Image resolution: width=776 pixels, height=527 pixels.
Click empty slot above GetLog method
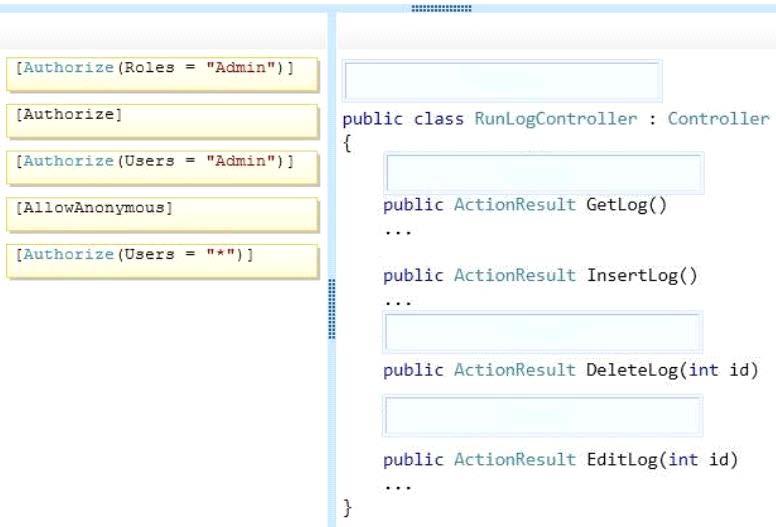543,173
